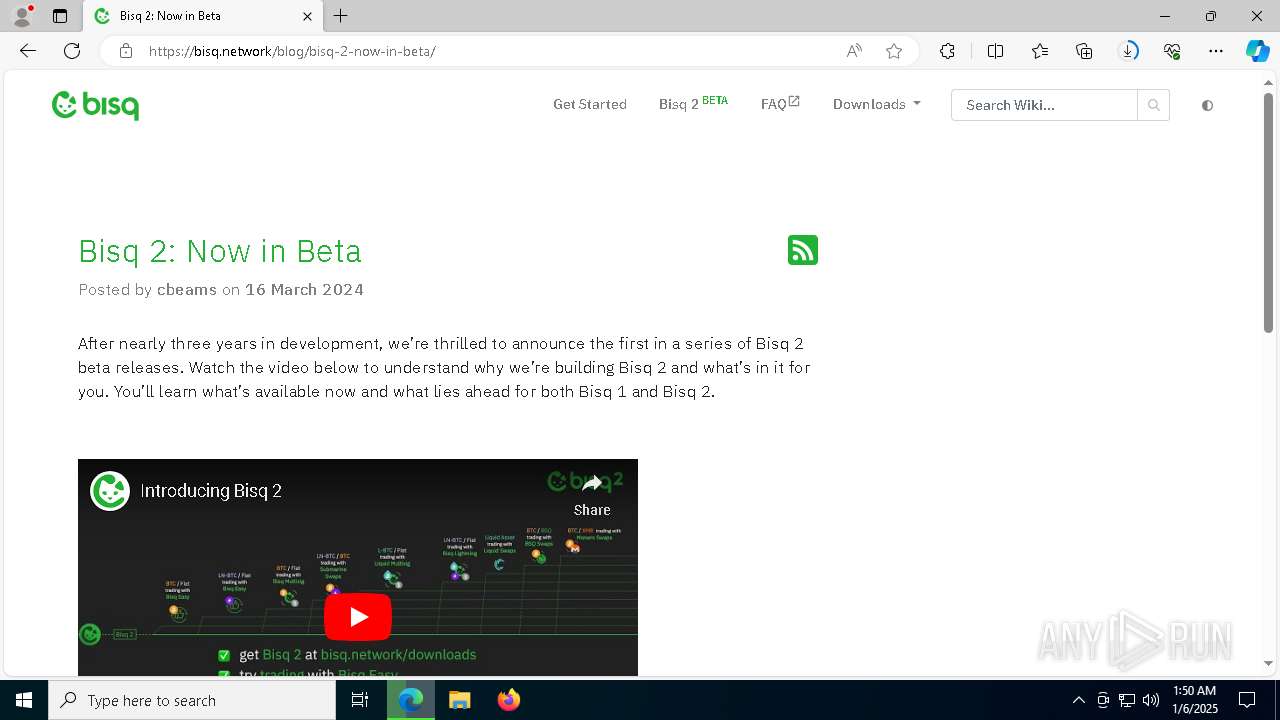Open Browser essentials heart icon
Screen dimensions: 1280x720
(1172, 51)
